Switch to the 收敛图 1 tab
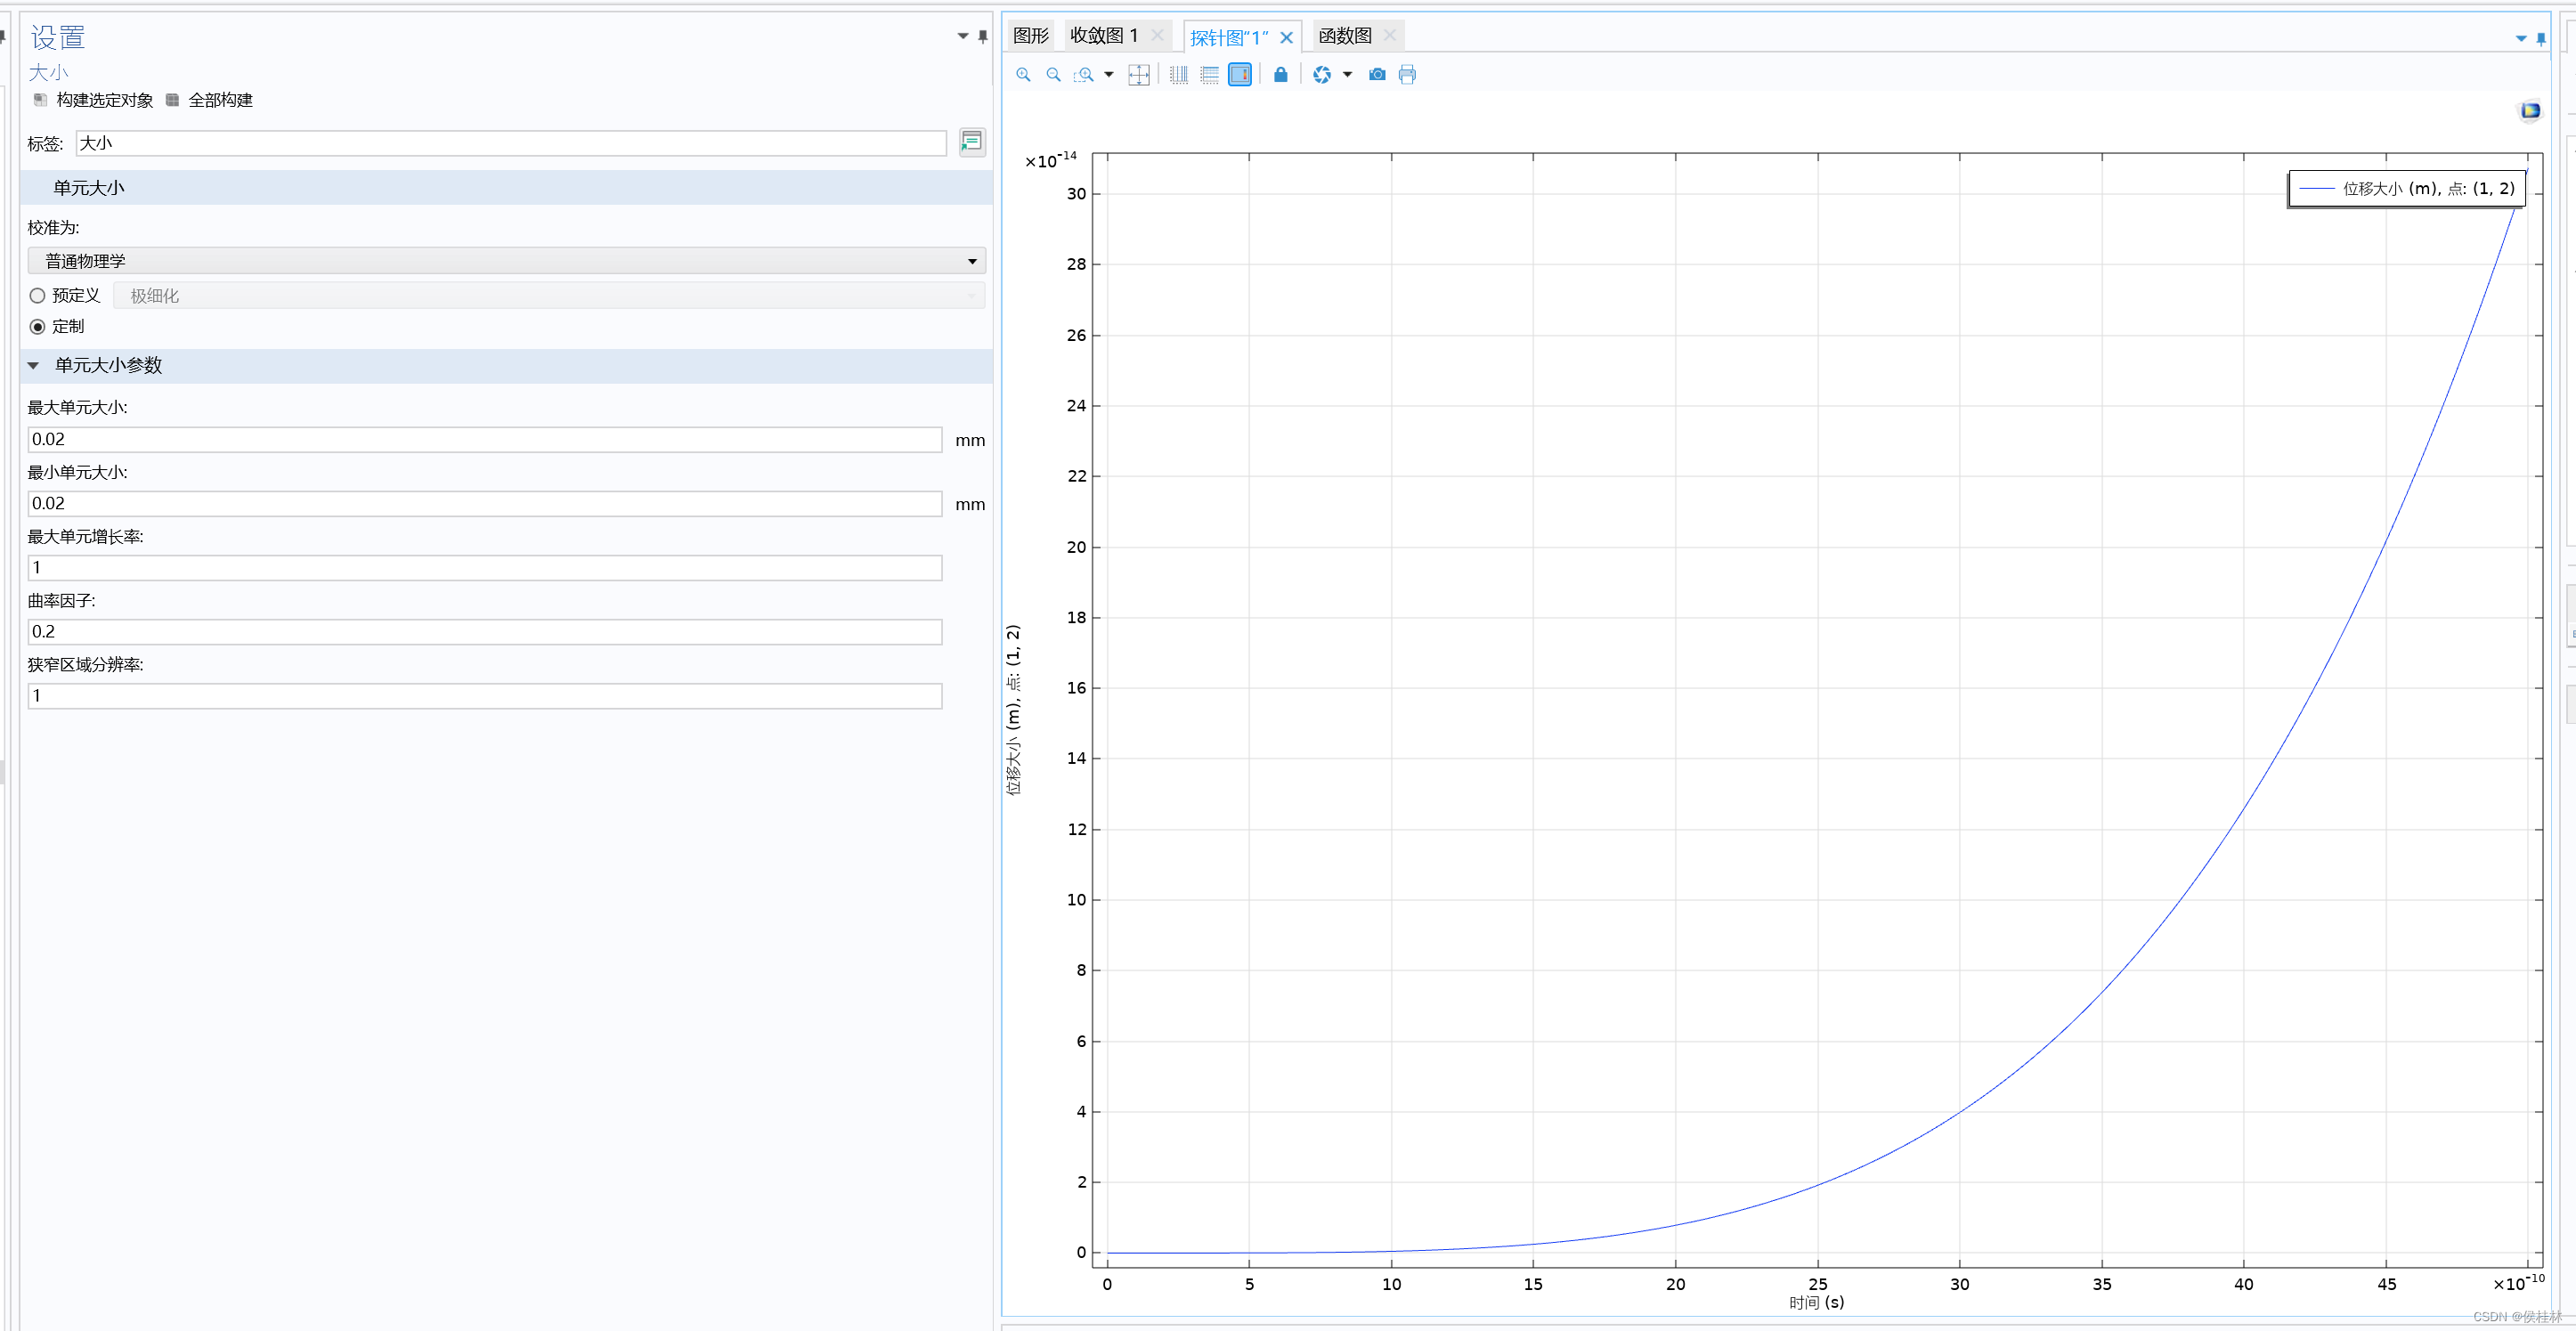Viewport: 2576px width, 1331px height. tap(1103, 36)
